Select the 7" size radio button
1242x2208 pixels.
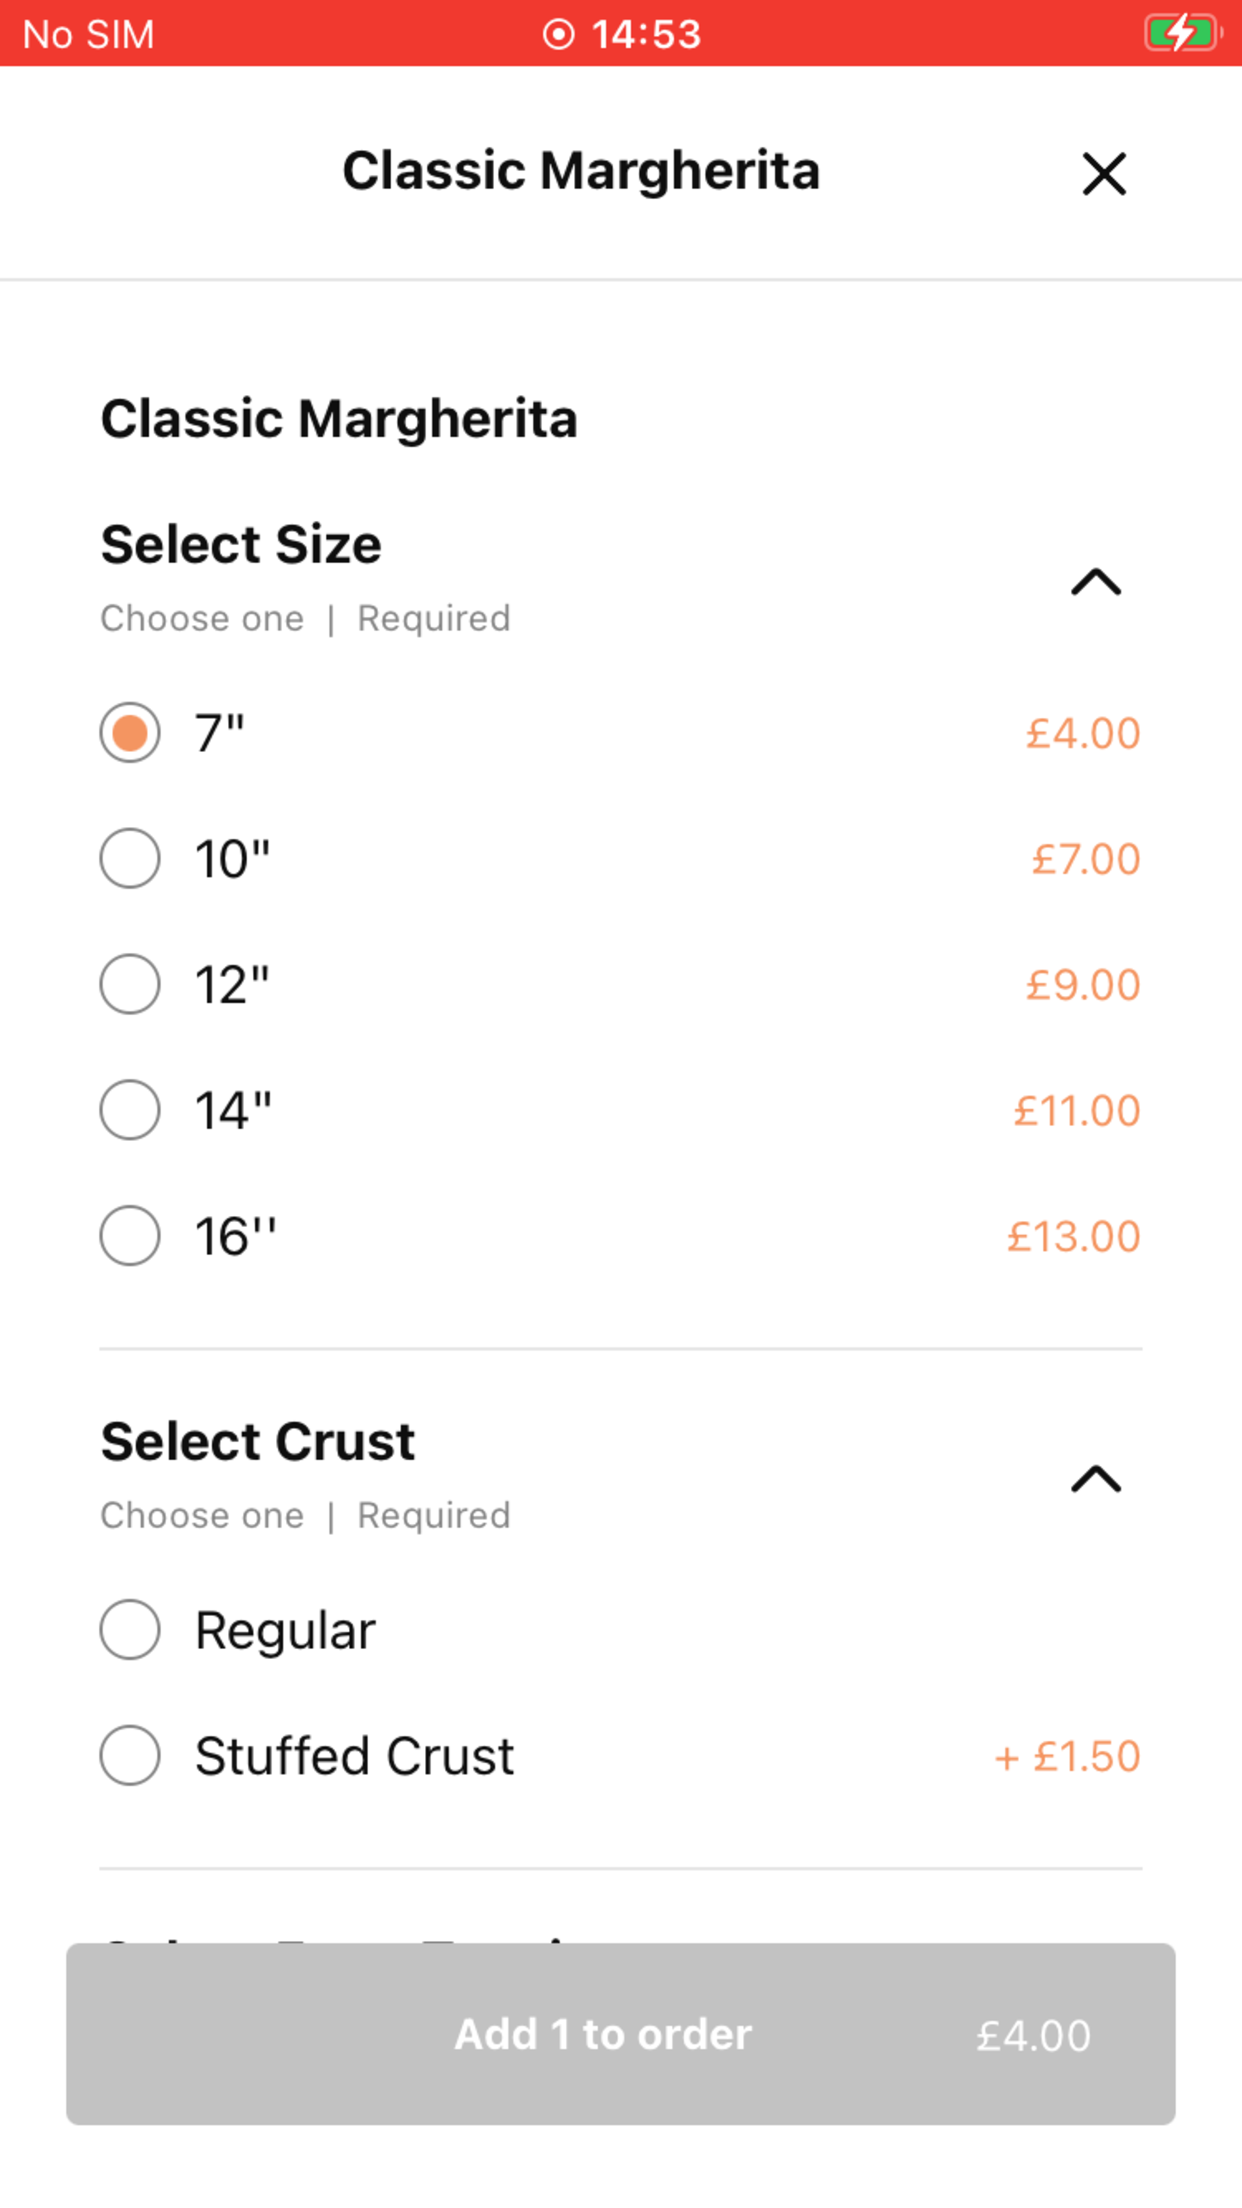(x=130, y=733)
